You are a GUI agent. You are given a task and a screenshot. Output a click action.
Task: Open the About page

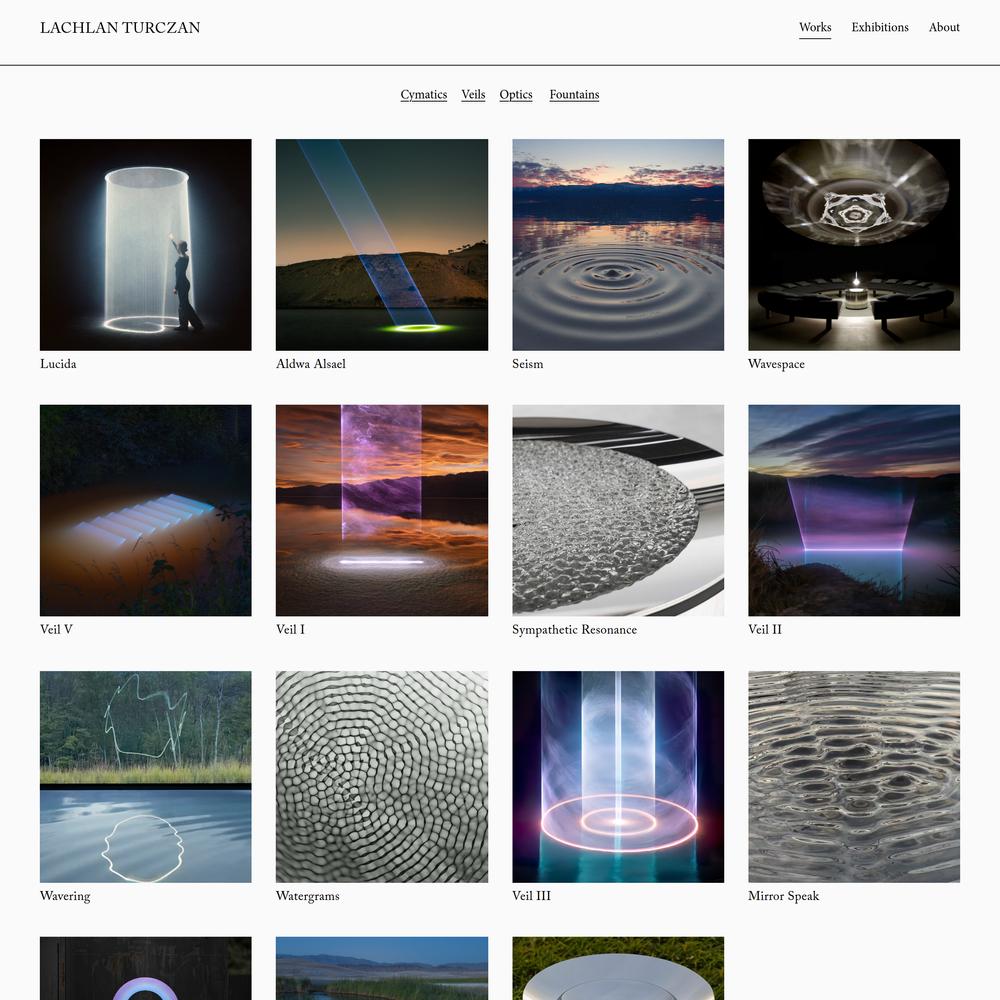coord(944,27)
